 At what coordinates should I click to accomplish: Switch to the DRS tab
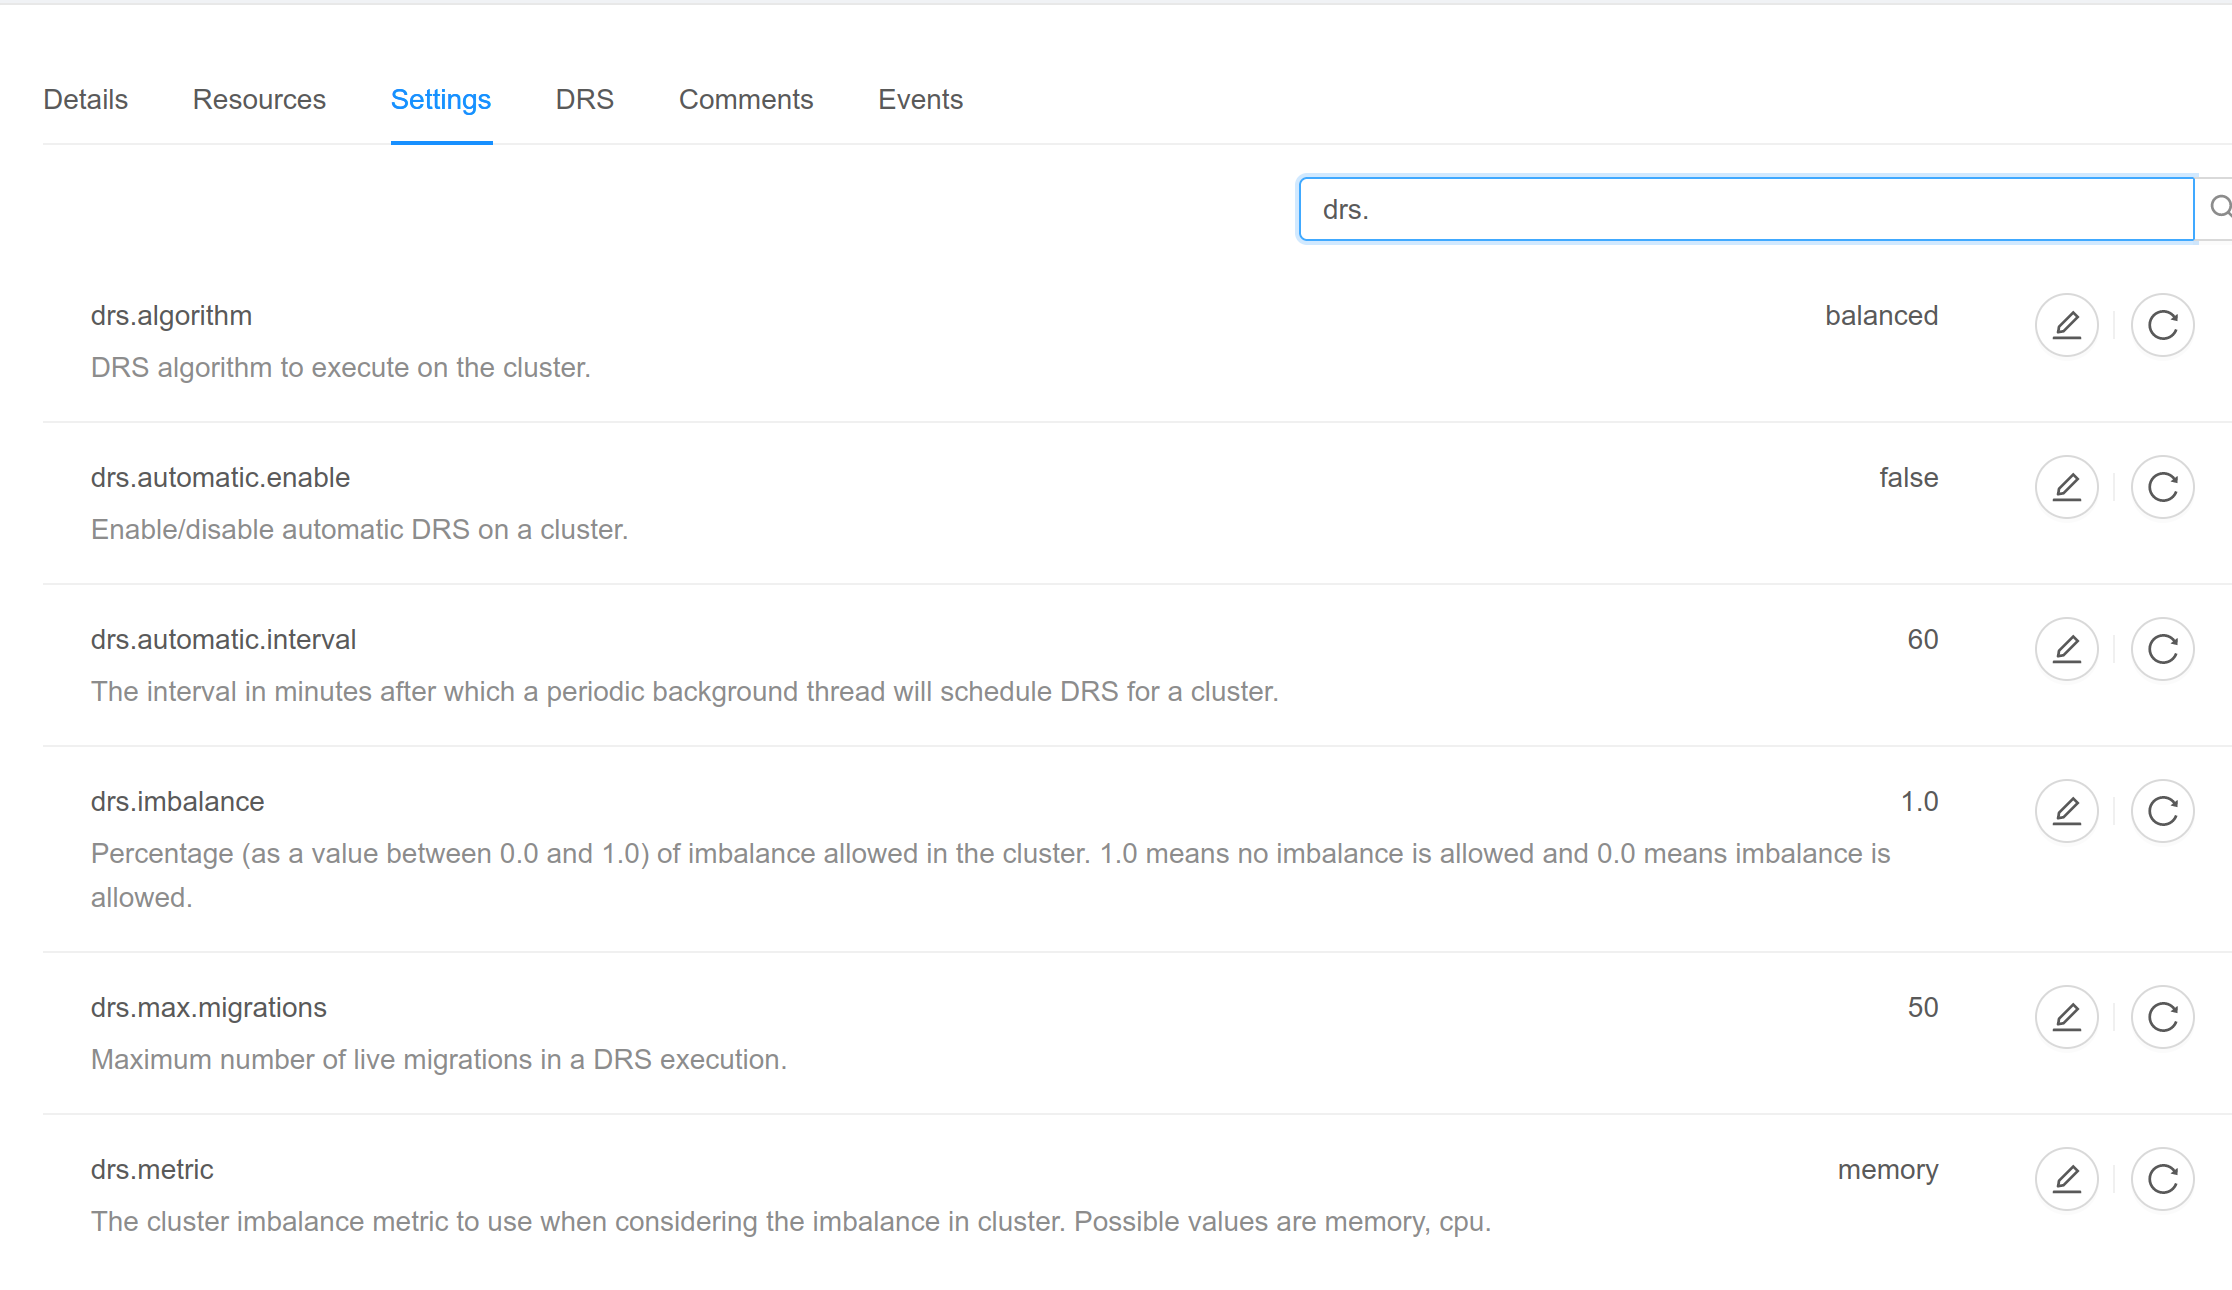click(584, 99)
